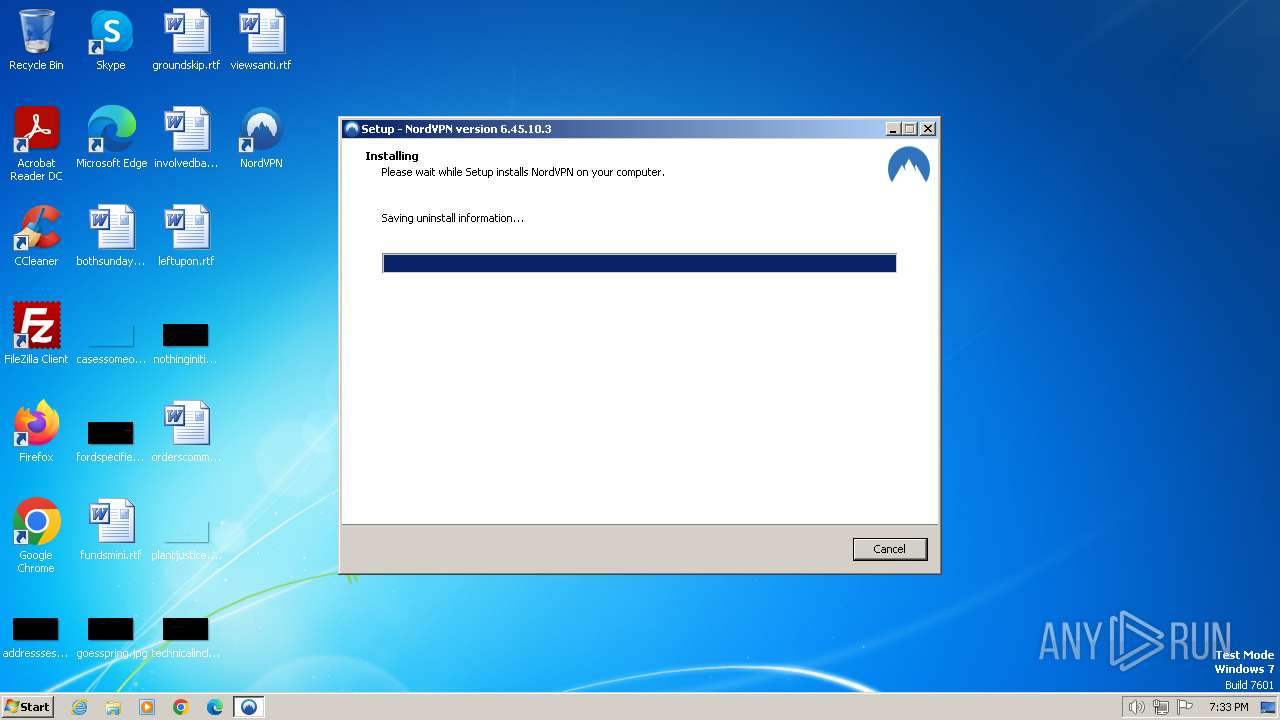Select the NordVPN desktop shortcut

pyautogui.click(x=261, y=139)
